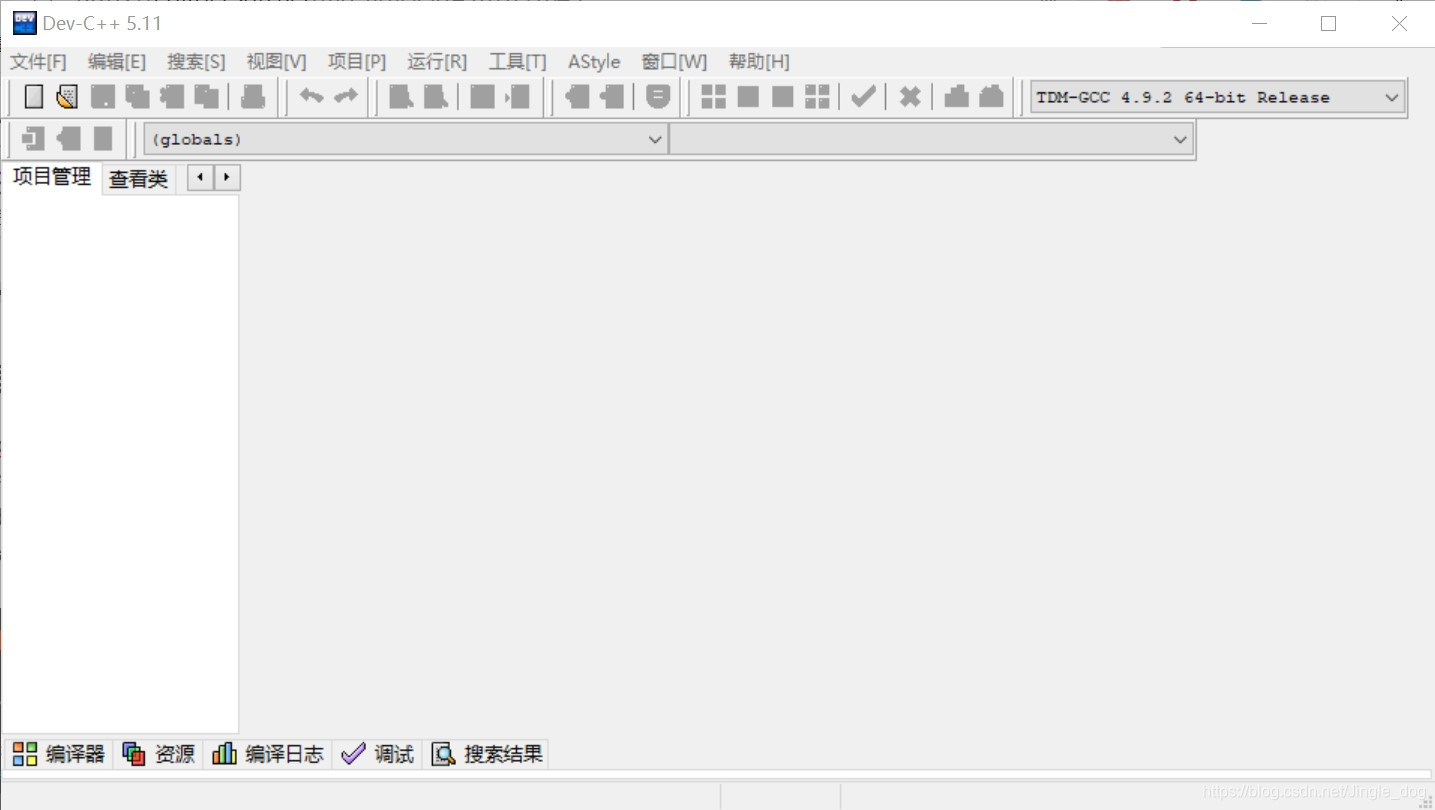This screenshot has width=1435, height=810.
Task: Select the 资源 bottom tab
Action: pyautogui.click(x=158, y=754)
